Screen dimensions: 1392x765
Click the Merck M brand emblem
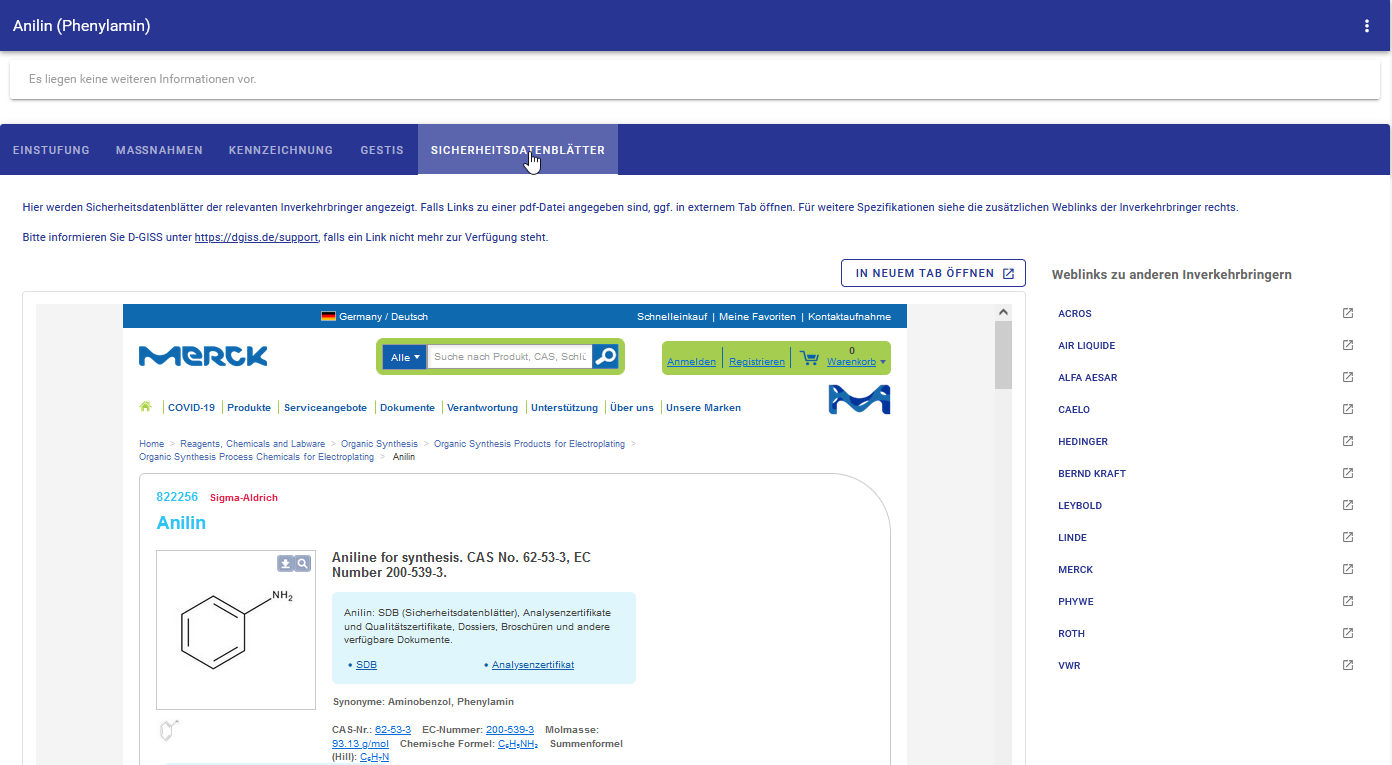click(859, 399)
